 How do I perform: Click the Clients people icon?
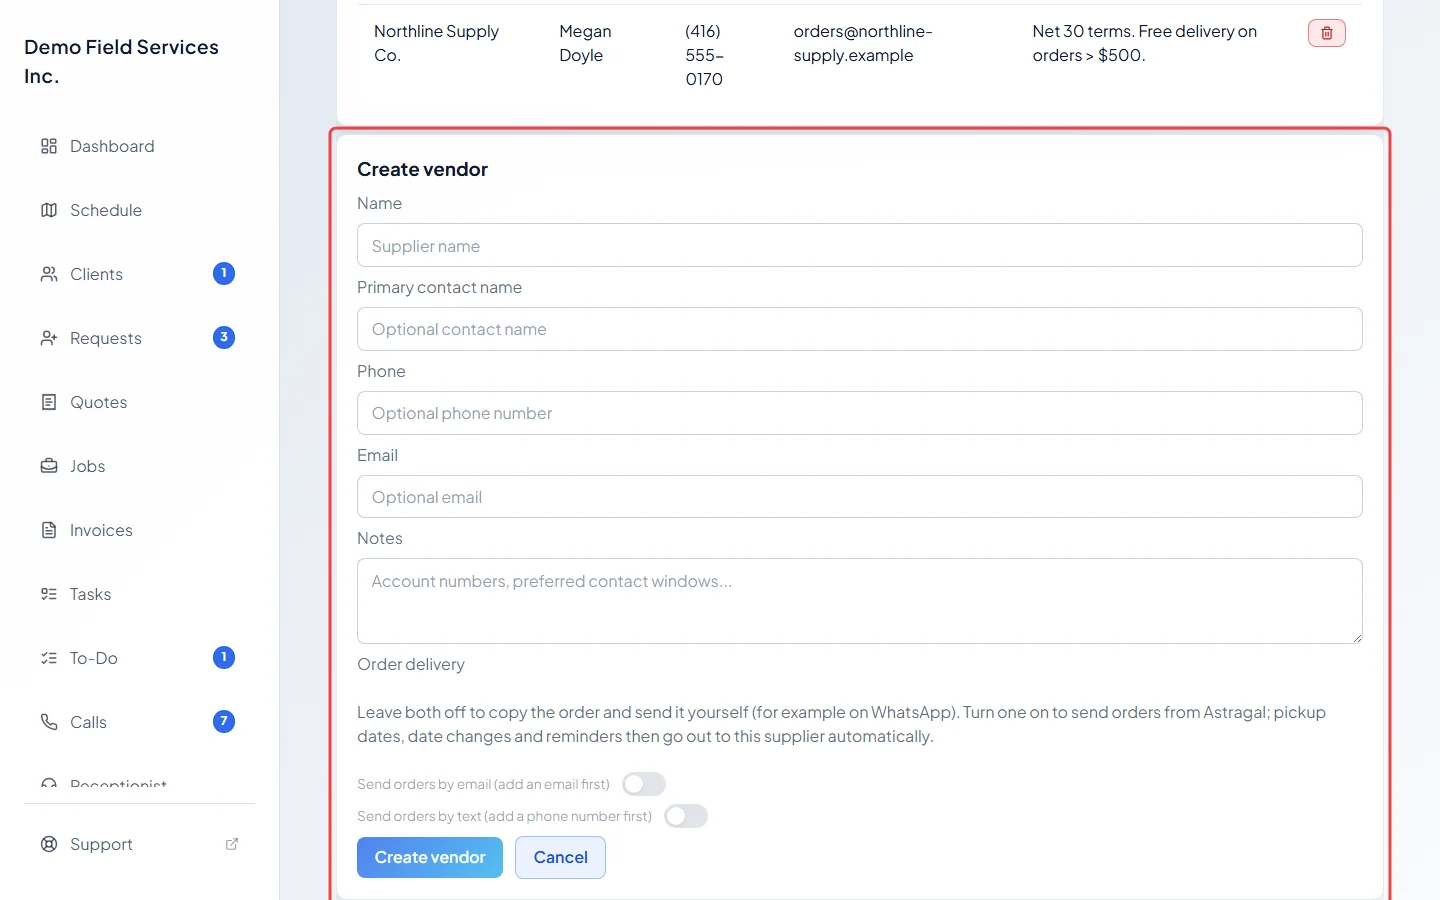[49, 274]
